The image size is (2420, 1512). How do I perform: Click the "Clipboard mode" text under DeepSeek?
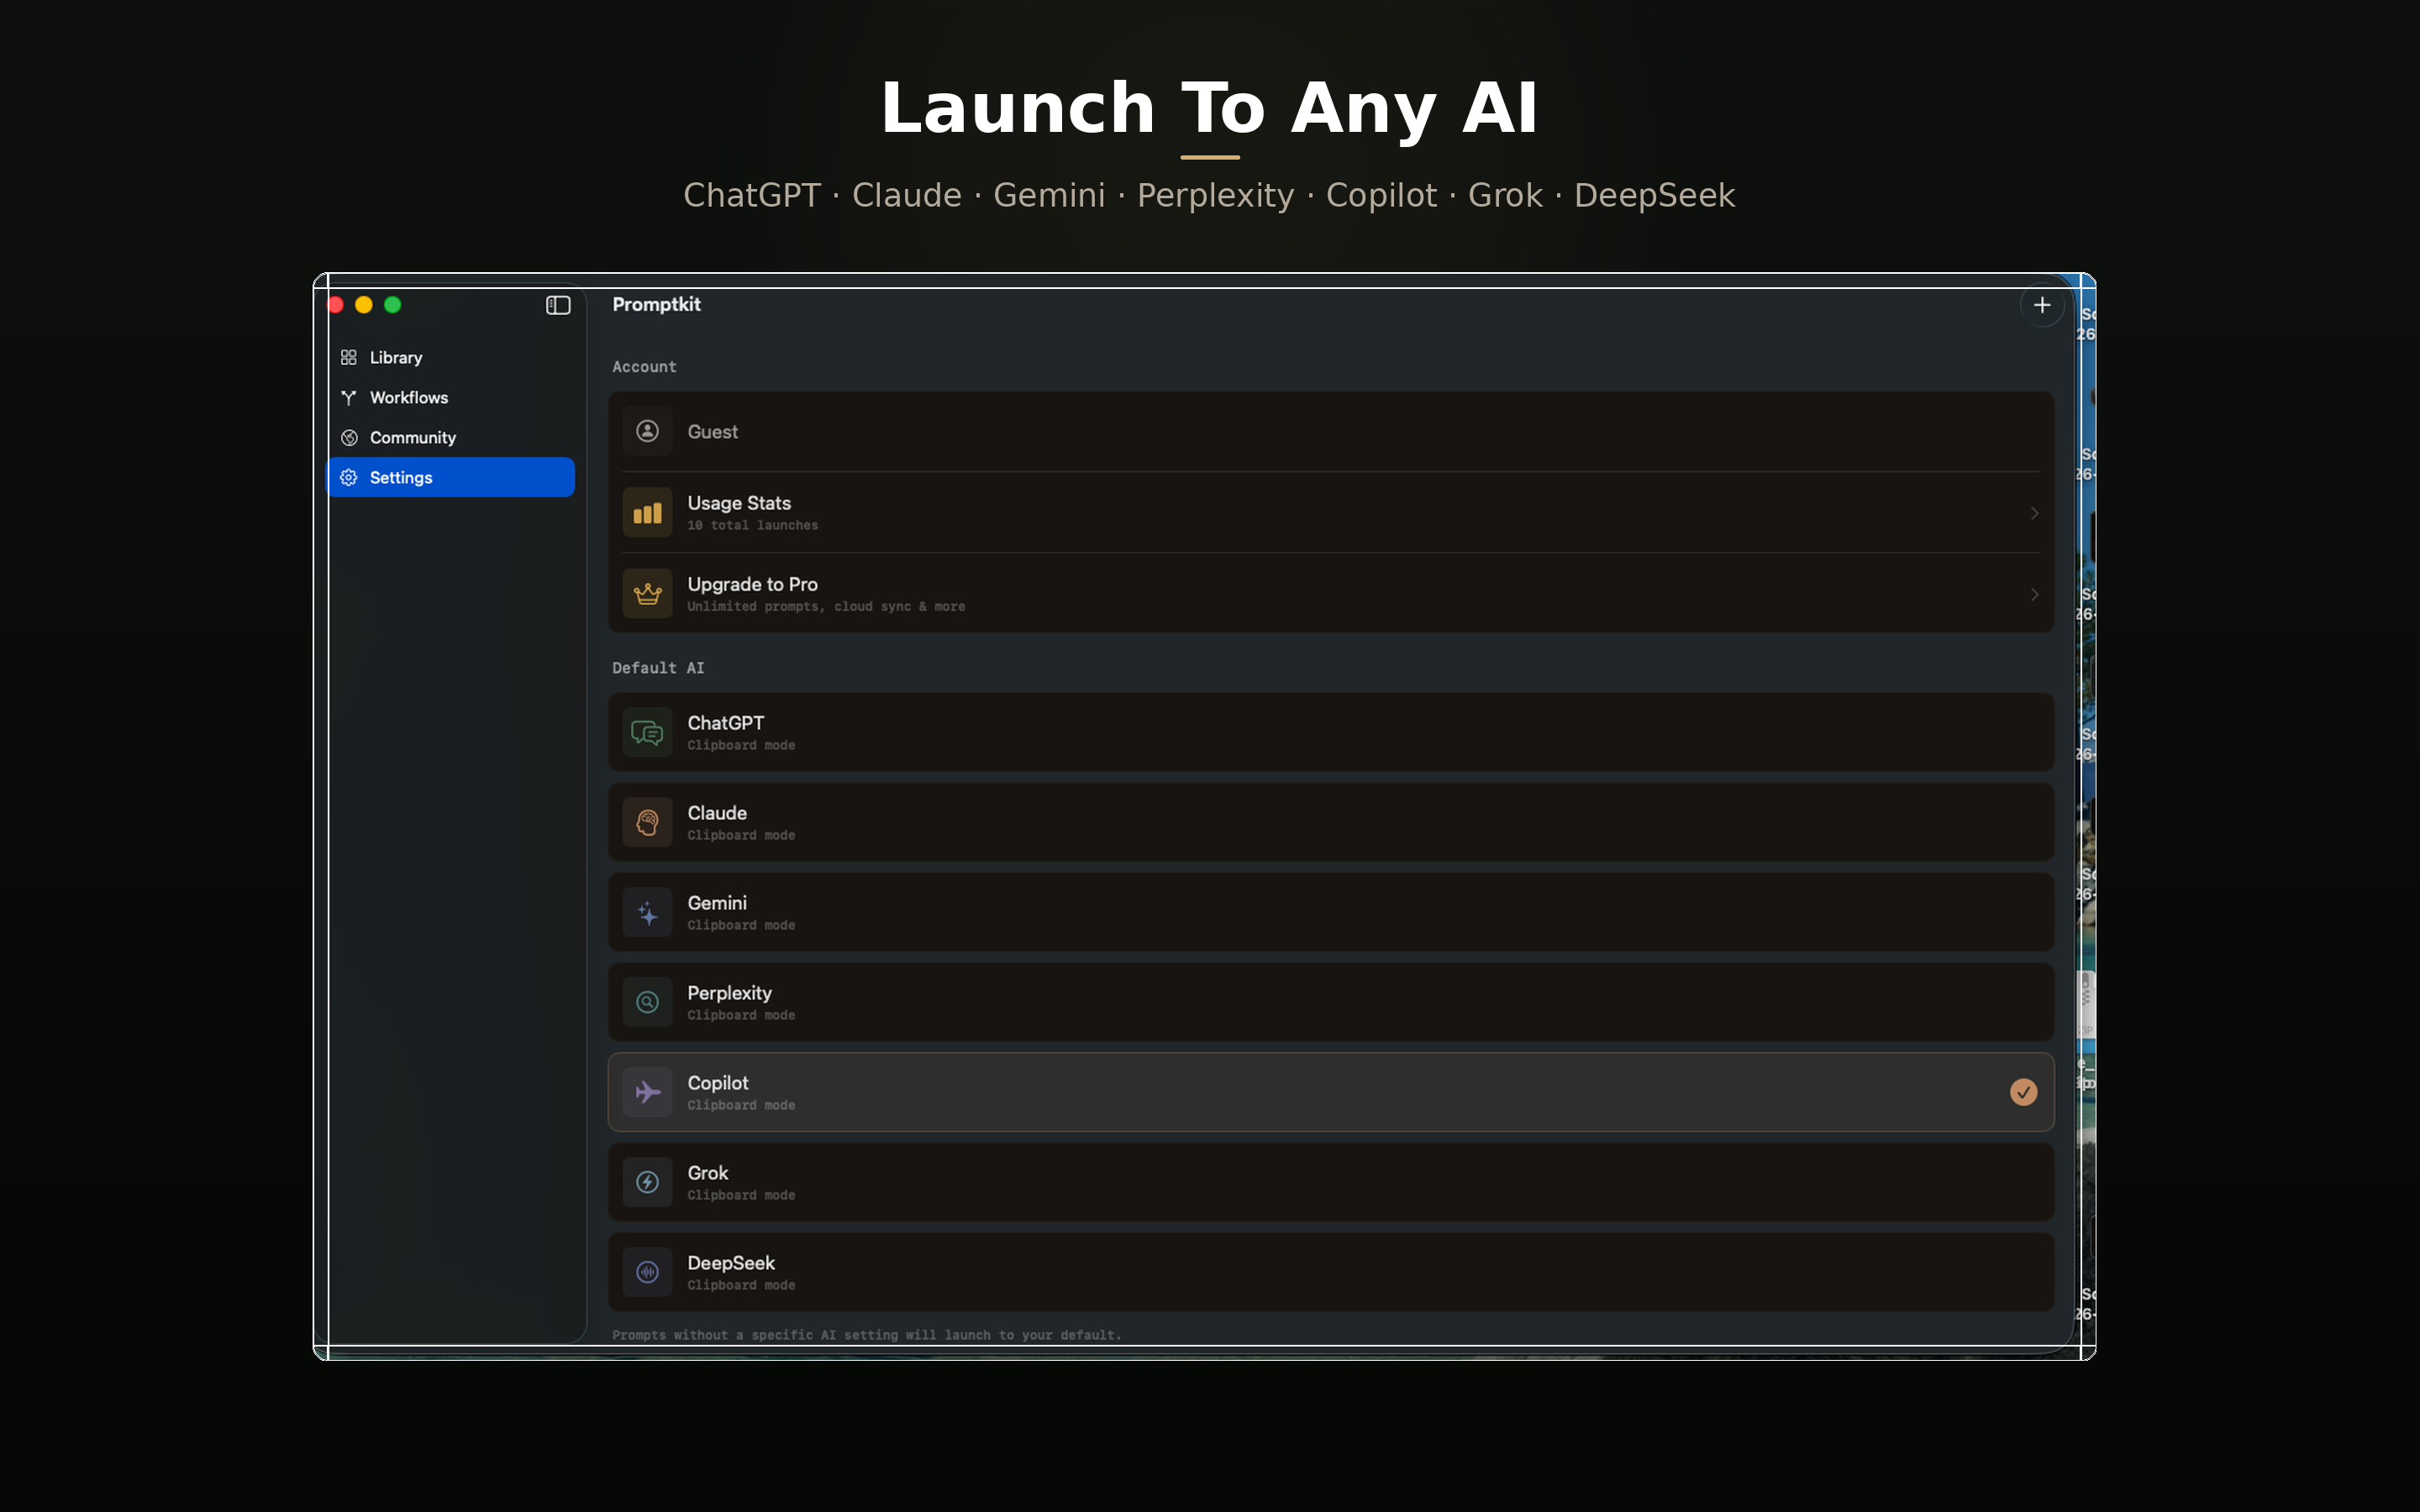[741, 1285]
